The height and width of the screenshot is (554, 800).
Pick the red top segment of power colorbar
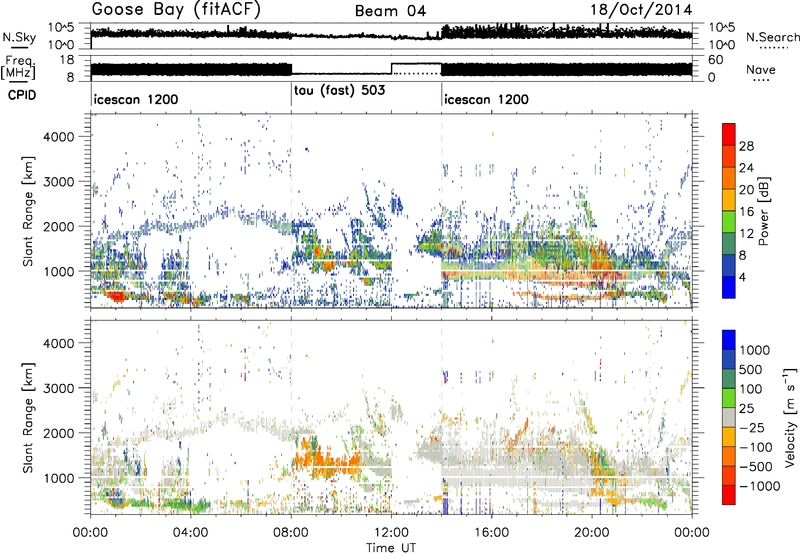click(729, 135)
